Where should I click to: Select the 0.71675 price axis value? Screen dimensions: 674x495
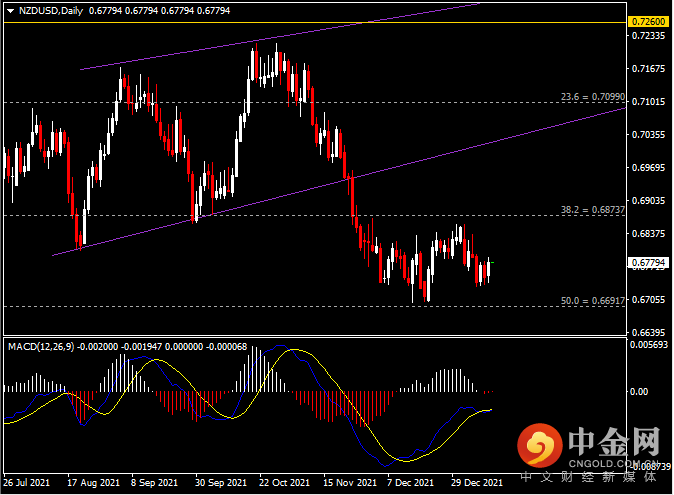[649, 69]
